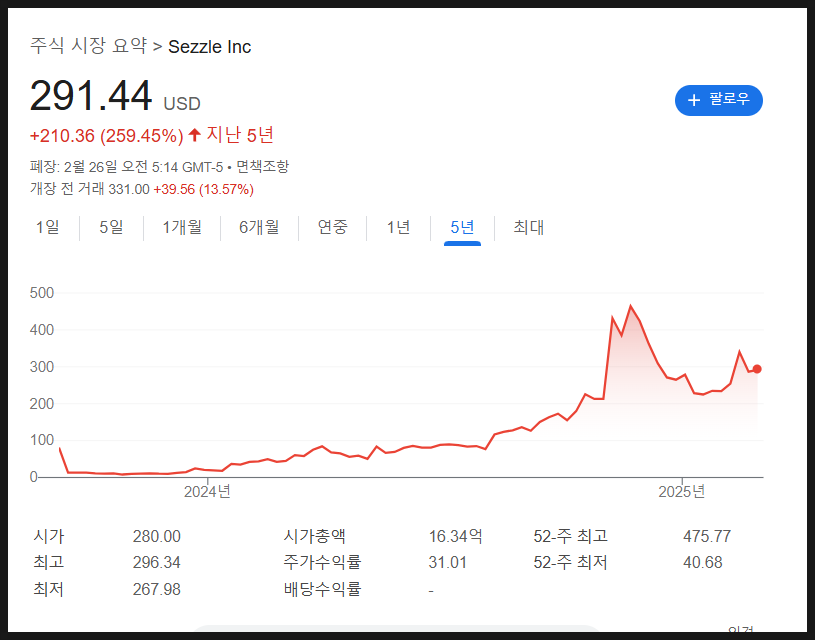The image size is (815, 640).
Task: Click the 52-주 최고 value 475.77
Action: point(707,536)
